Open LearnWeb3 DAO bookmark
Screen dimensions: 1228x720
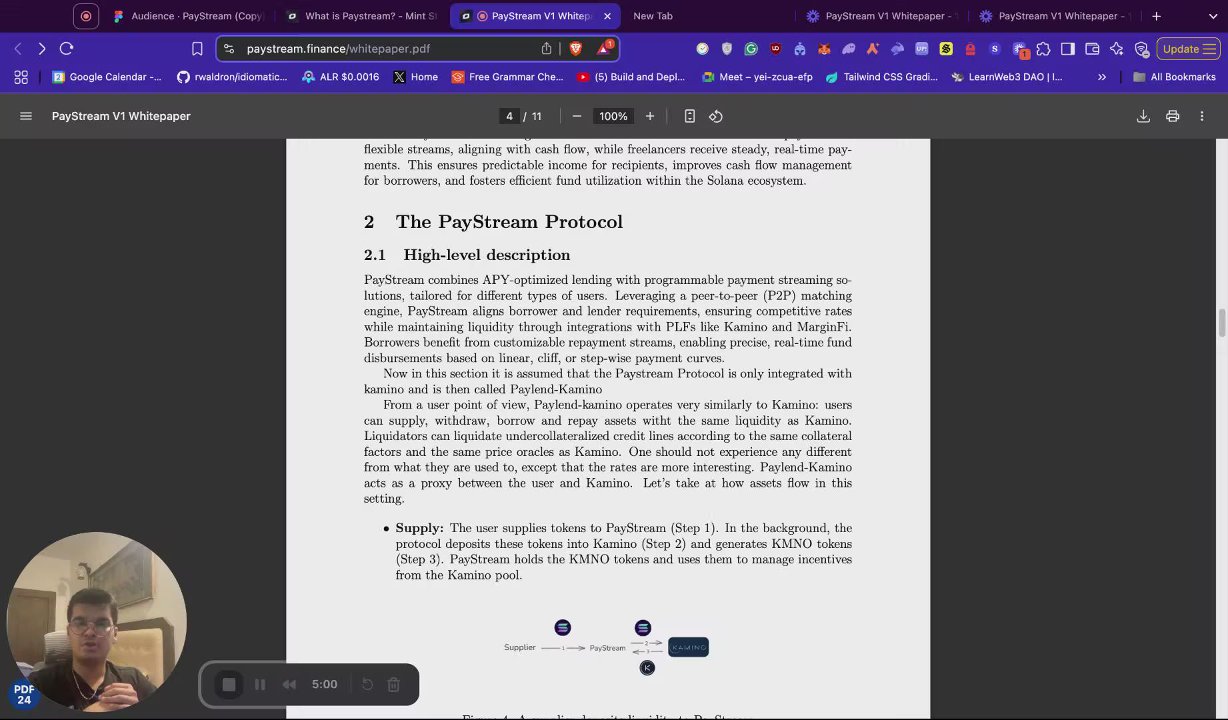point(1007,77)
